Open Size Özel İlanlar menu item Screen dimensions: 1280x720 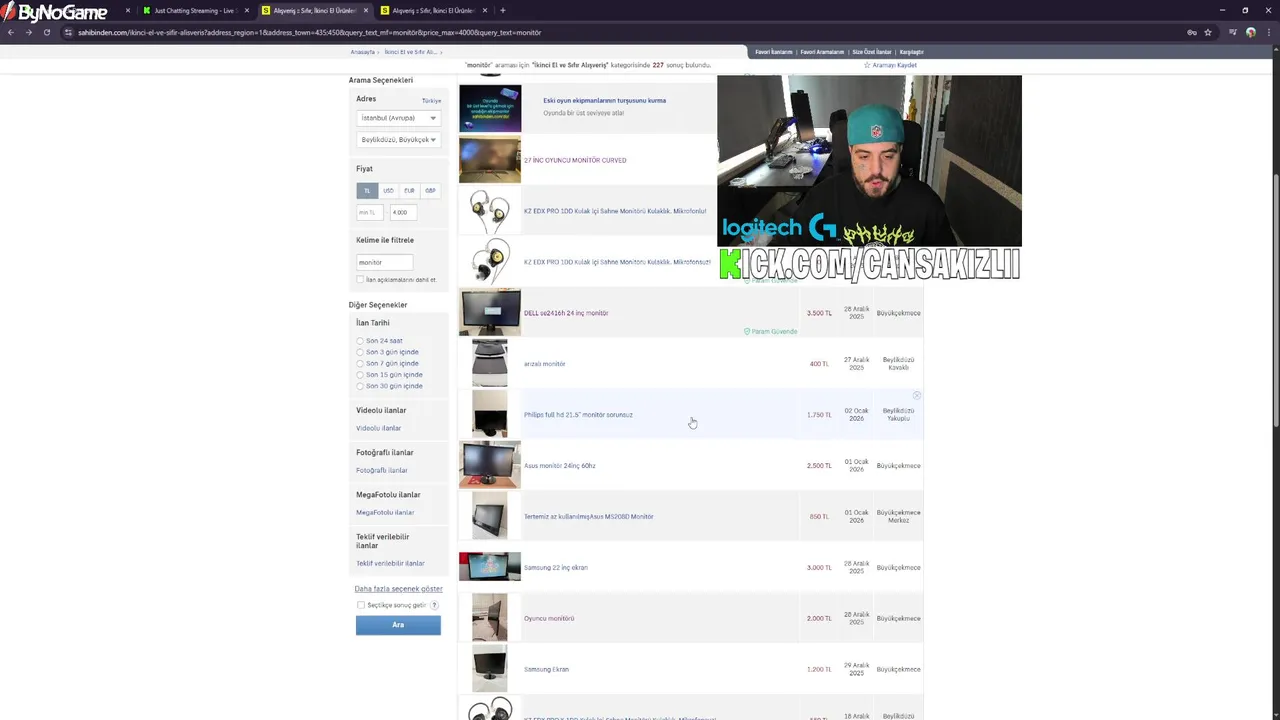pyautogui.click(x=872, y=52)
